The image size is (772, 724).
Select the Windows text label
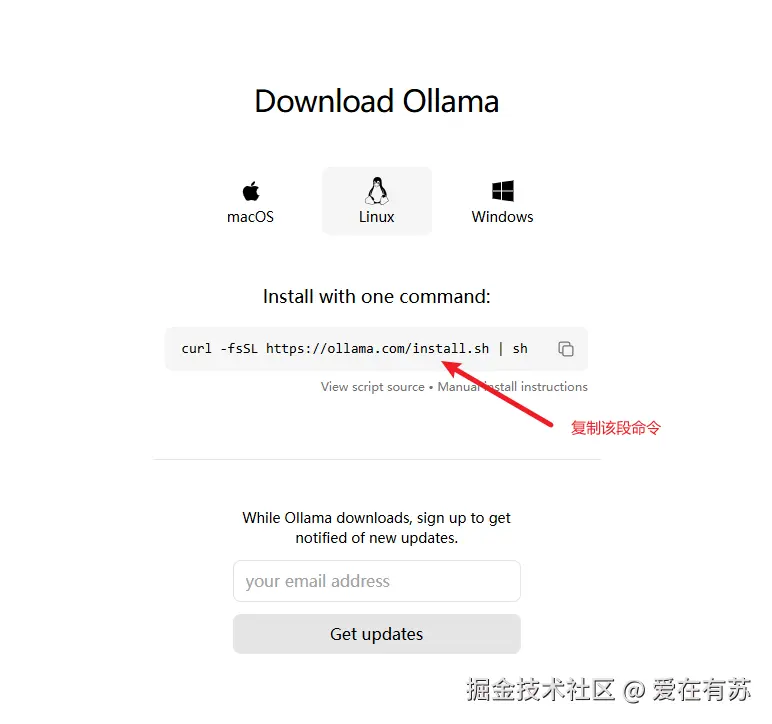tap(502, 217)
